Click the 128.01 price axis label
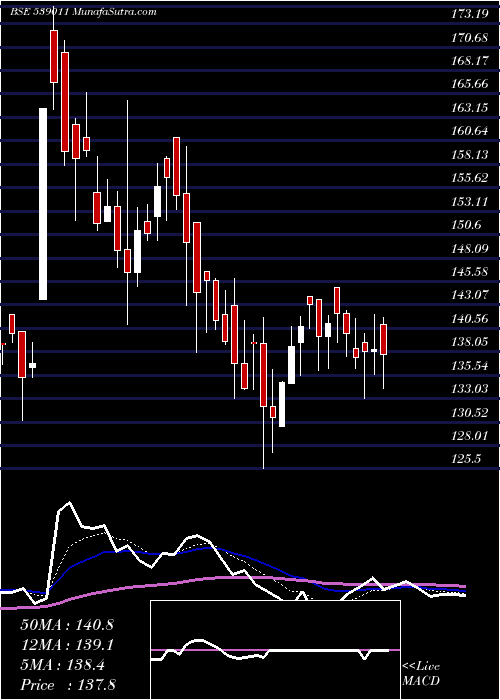The height and width of the screenshot is (700, 500). (470, 436)
